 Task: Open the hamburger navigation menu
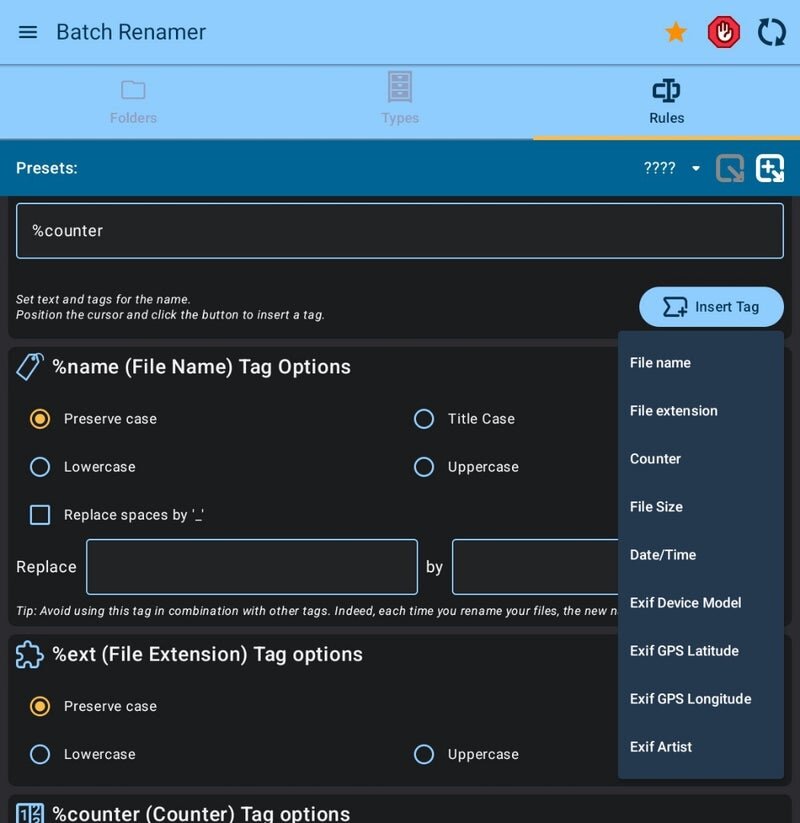[28, 33]
